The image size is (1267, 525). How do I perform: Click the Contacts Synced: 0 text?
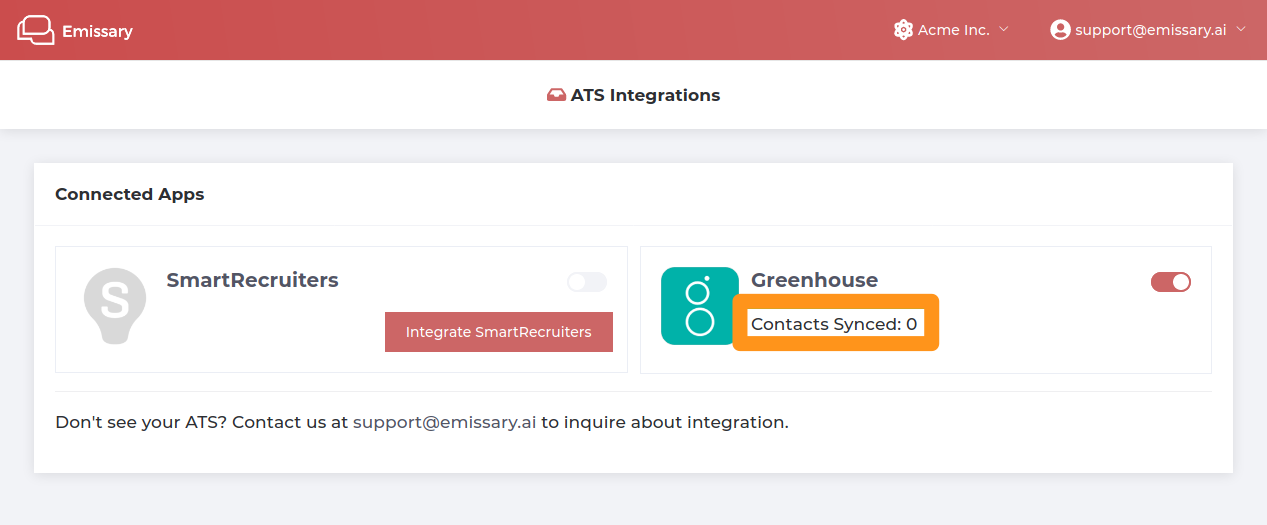point(835,324)
